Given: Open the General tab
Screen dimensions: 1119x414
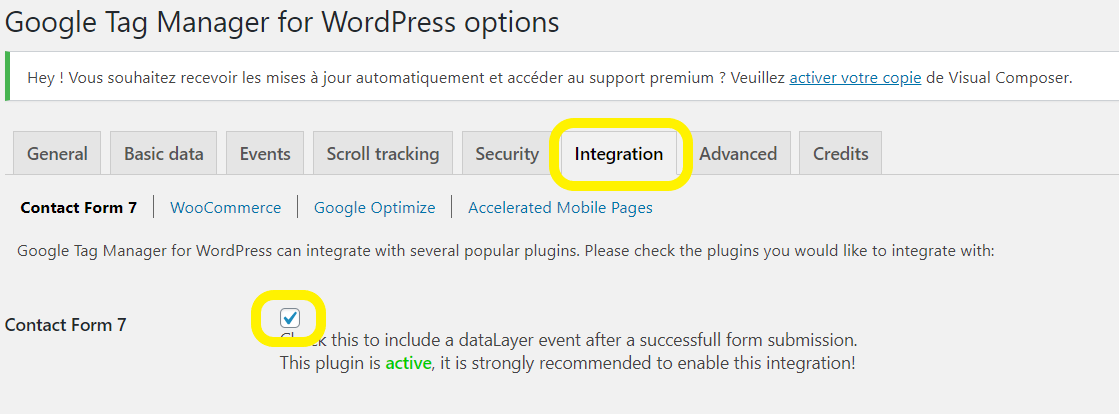Looking at the screenshot, I should pyautogui.click(x=57, y=154).
